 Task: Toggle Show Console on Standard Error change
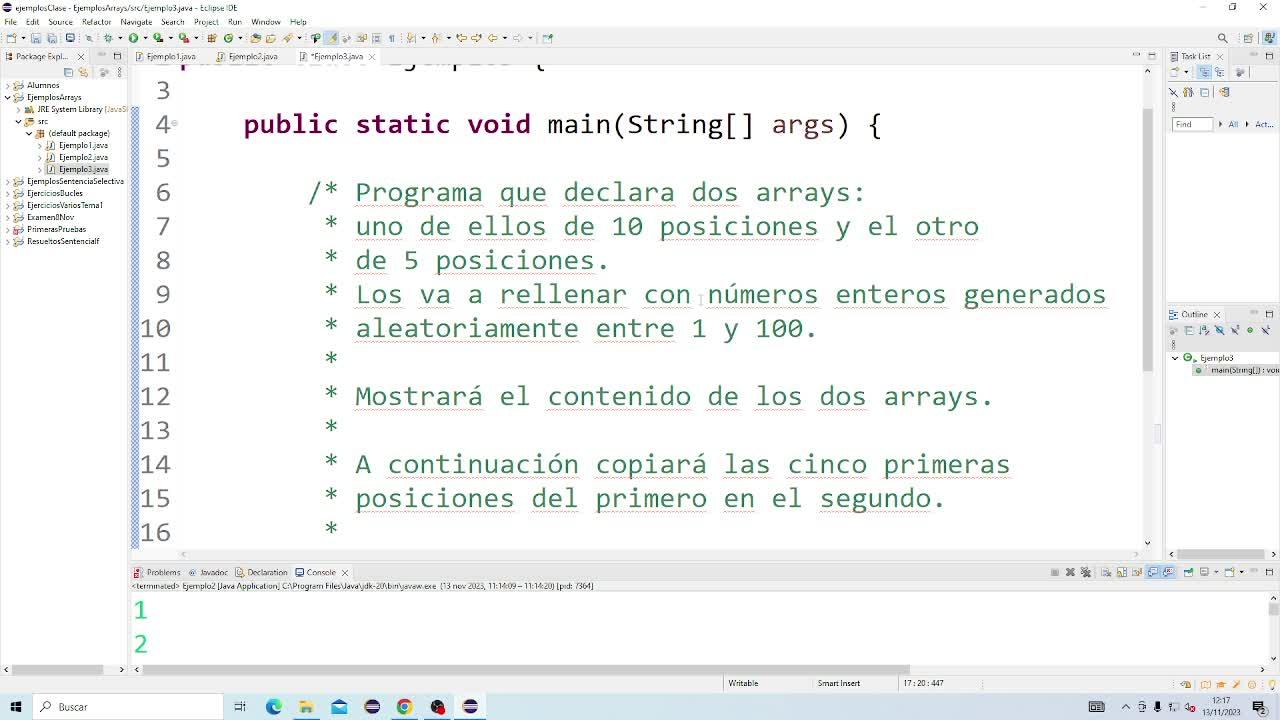(x=1167, y=572)
